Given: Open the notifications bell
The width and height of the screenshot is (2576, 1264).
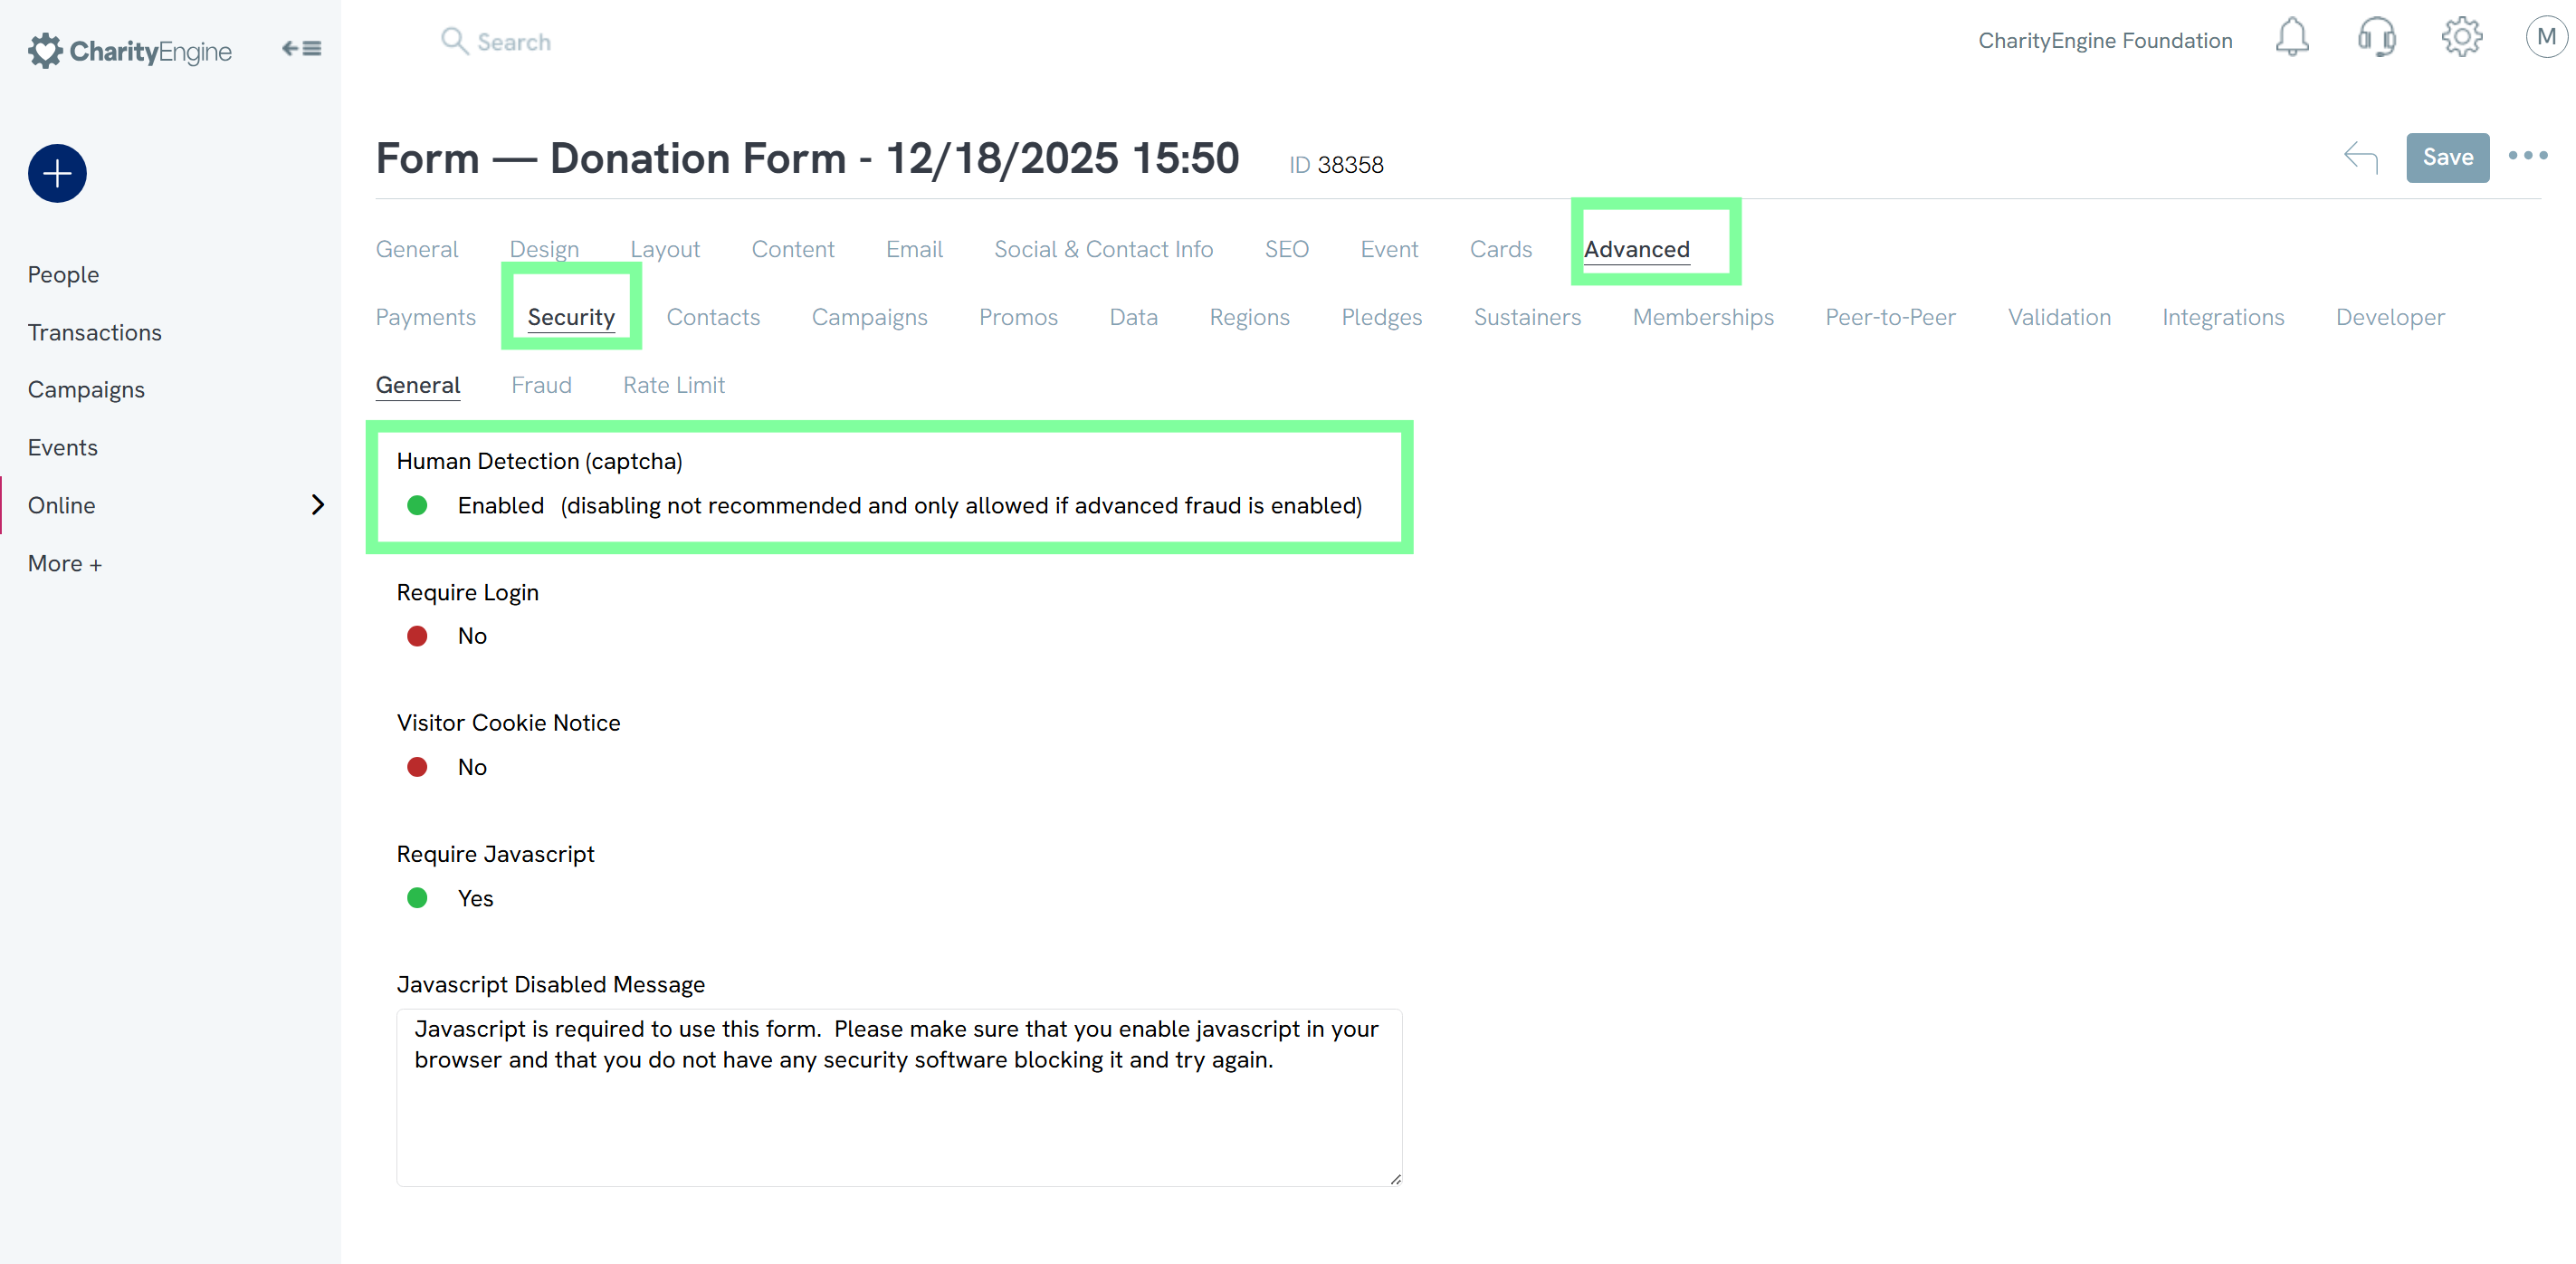Looking at the screenshot, I should pyautogui.click(x=2291, y=38).
